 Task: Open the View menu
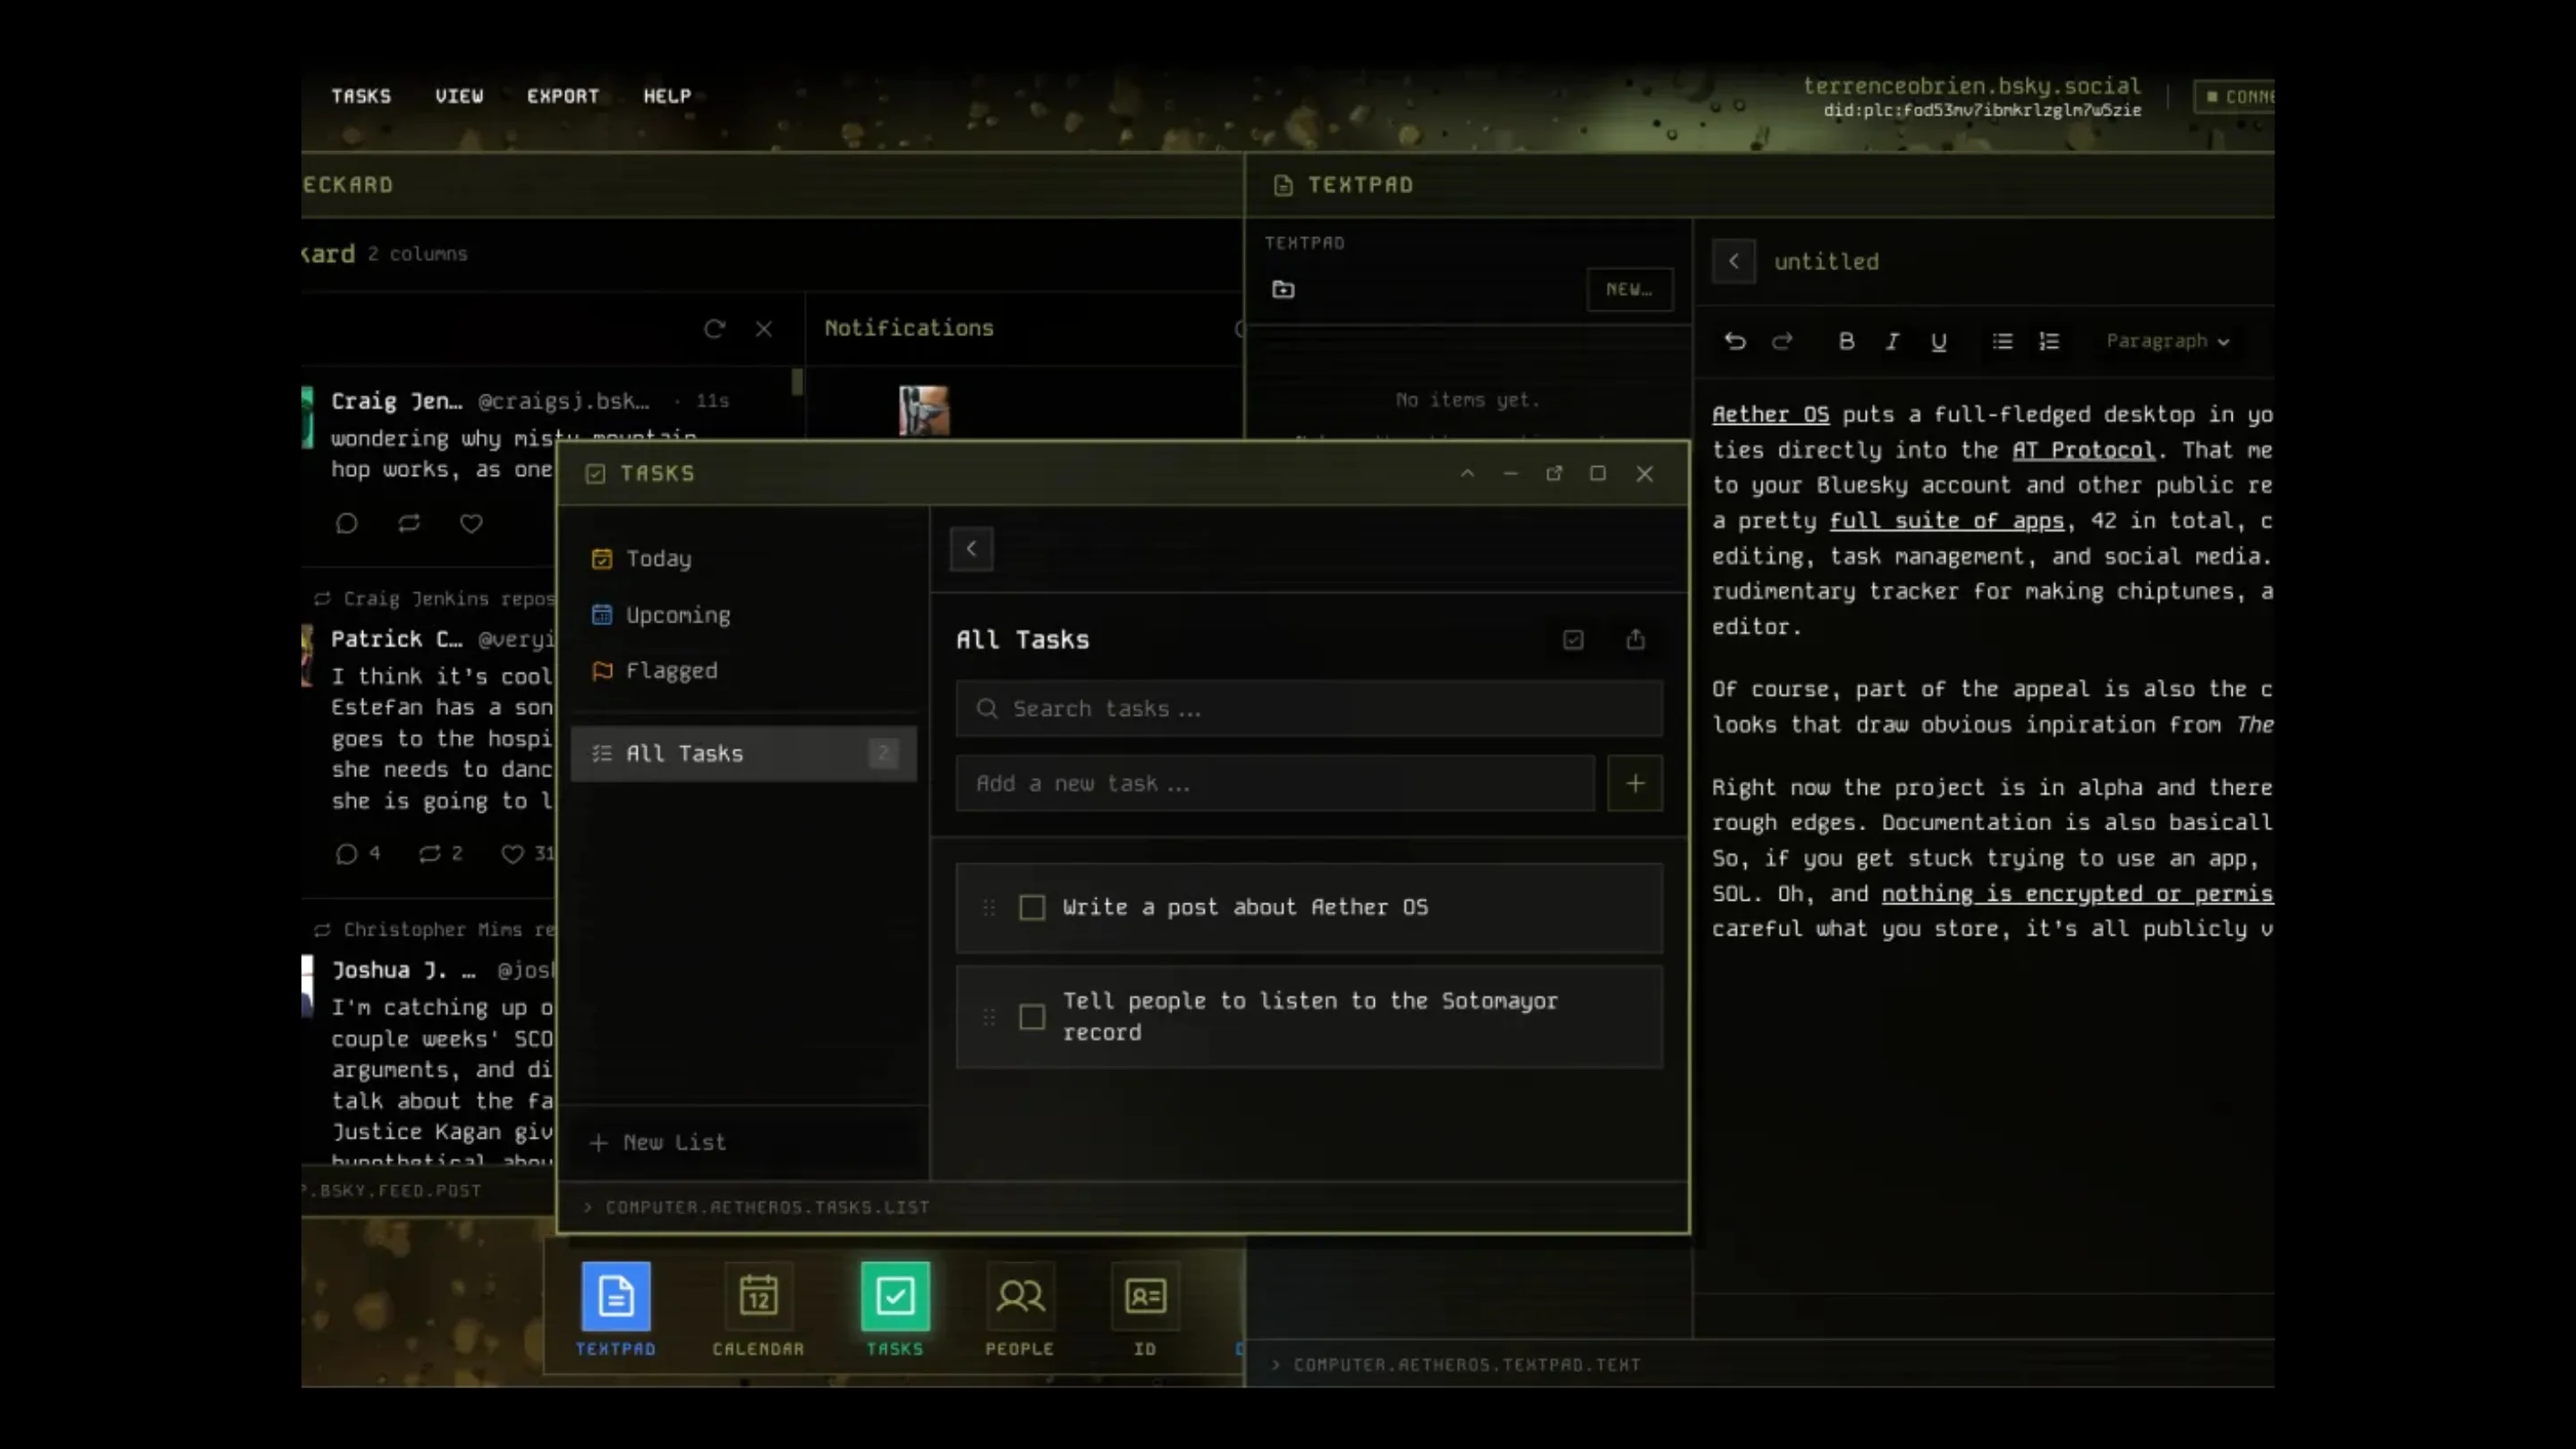click(x=458, y=96)
